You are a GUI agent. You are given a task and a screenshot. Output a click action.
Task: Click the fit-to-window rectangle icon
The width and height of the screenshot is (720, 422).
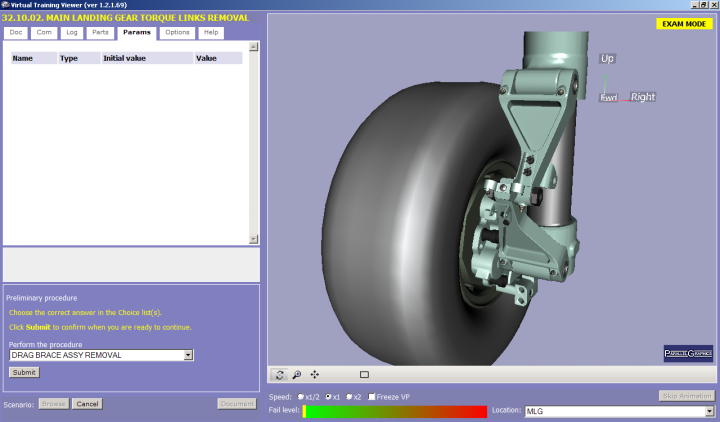click(x=364, y=374)
